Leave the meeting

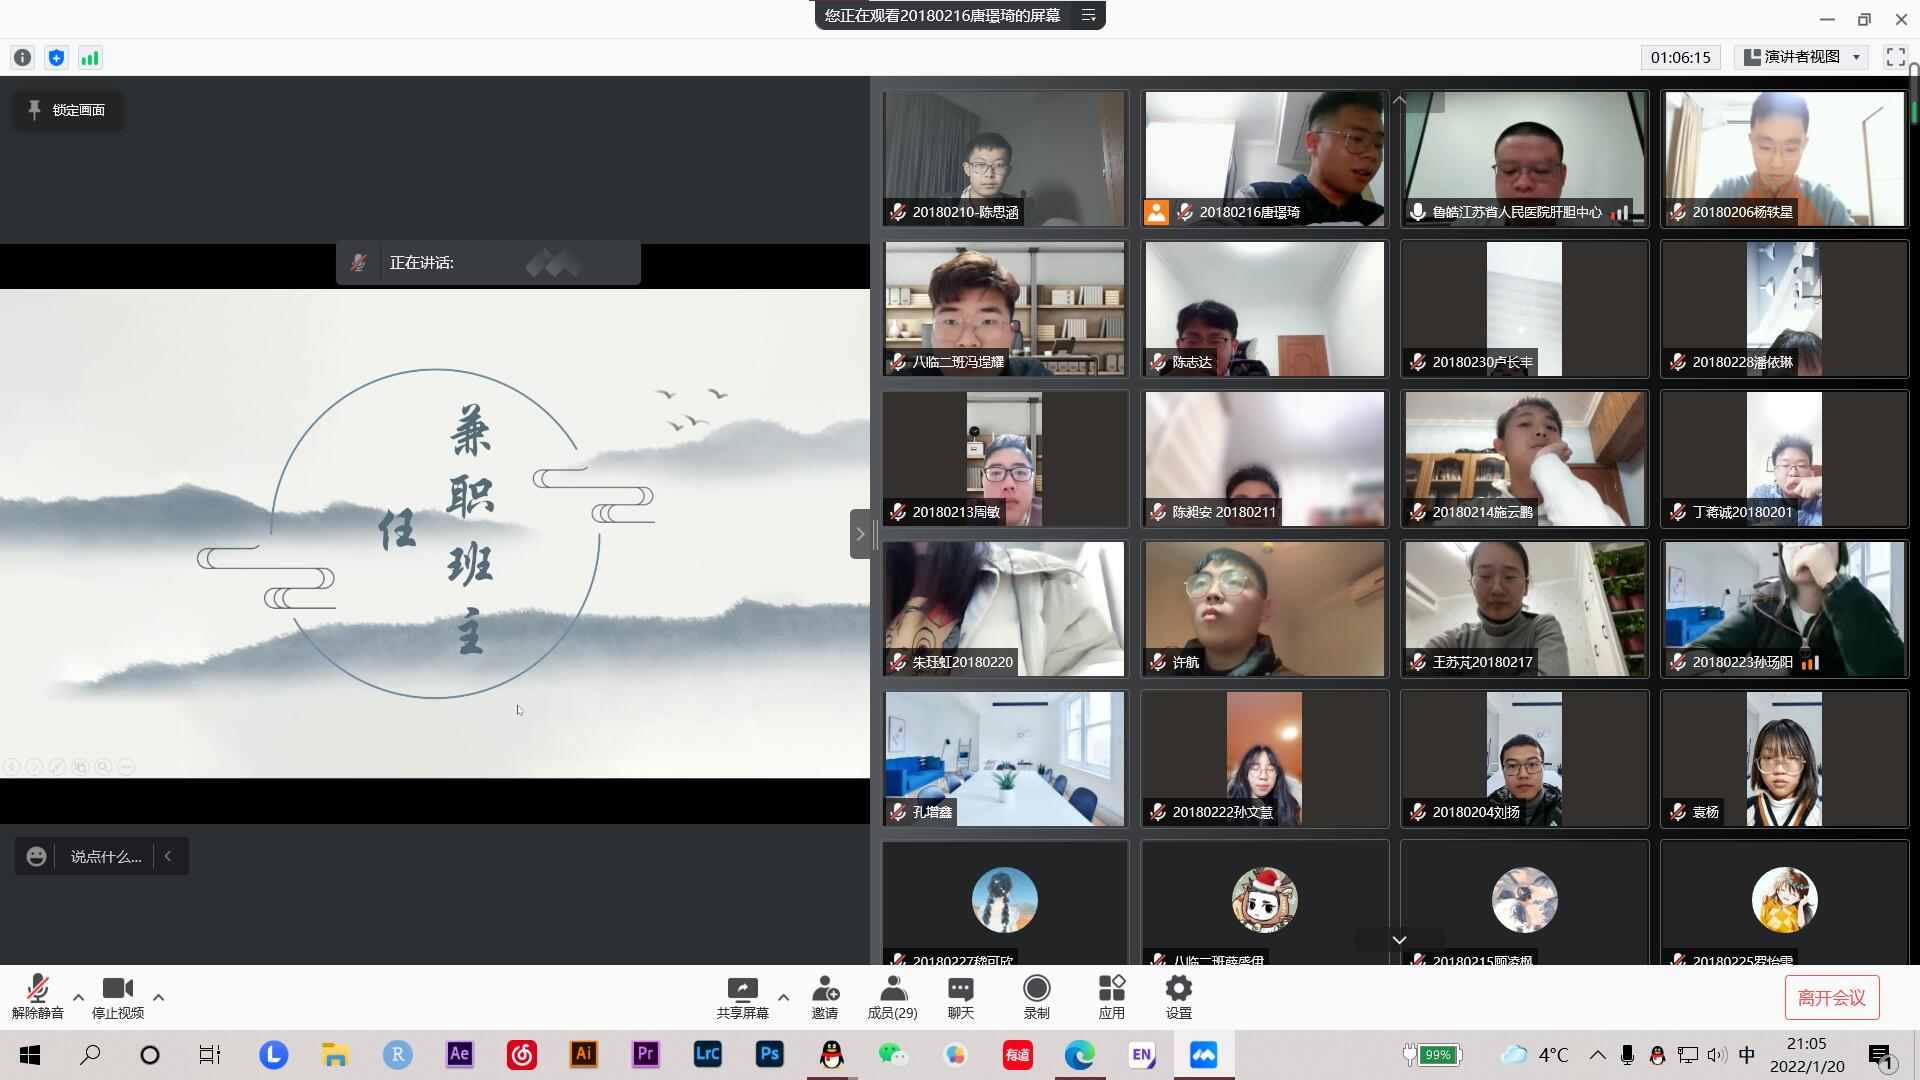pyautogui.click(x=1831, y=997)
